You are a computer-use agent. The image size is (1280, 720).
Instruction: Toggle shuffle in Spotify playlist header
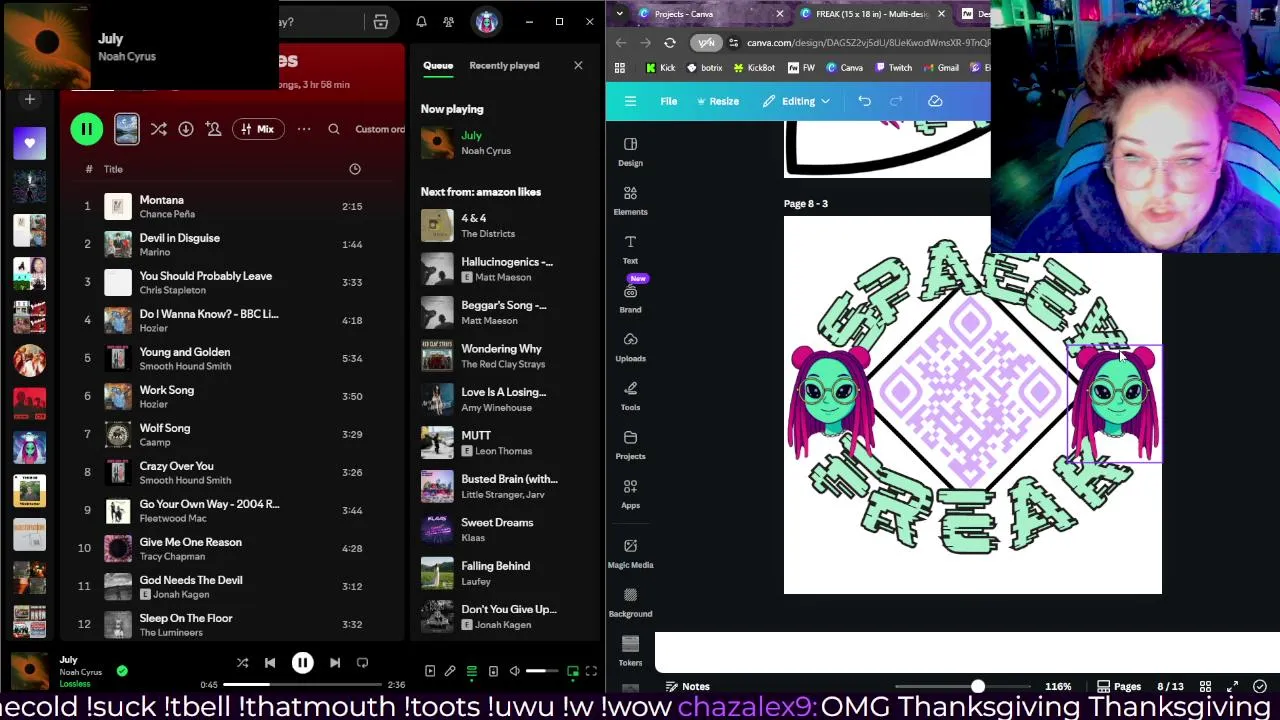158,129
